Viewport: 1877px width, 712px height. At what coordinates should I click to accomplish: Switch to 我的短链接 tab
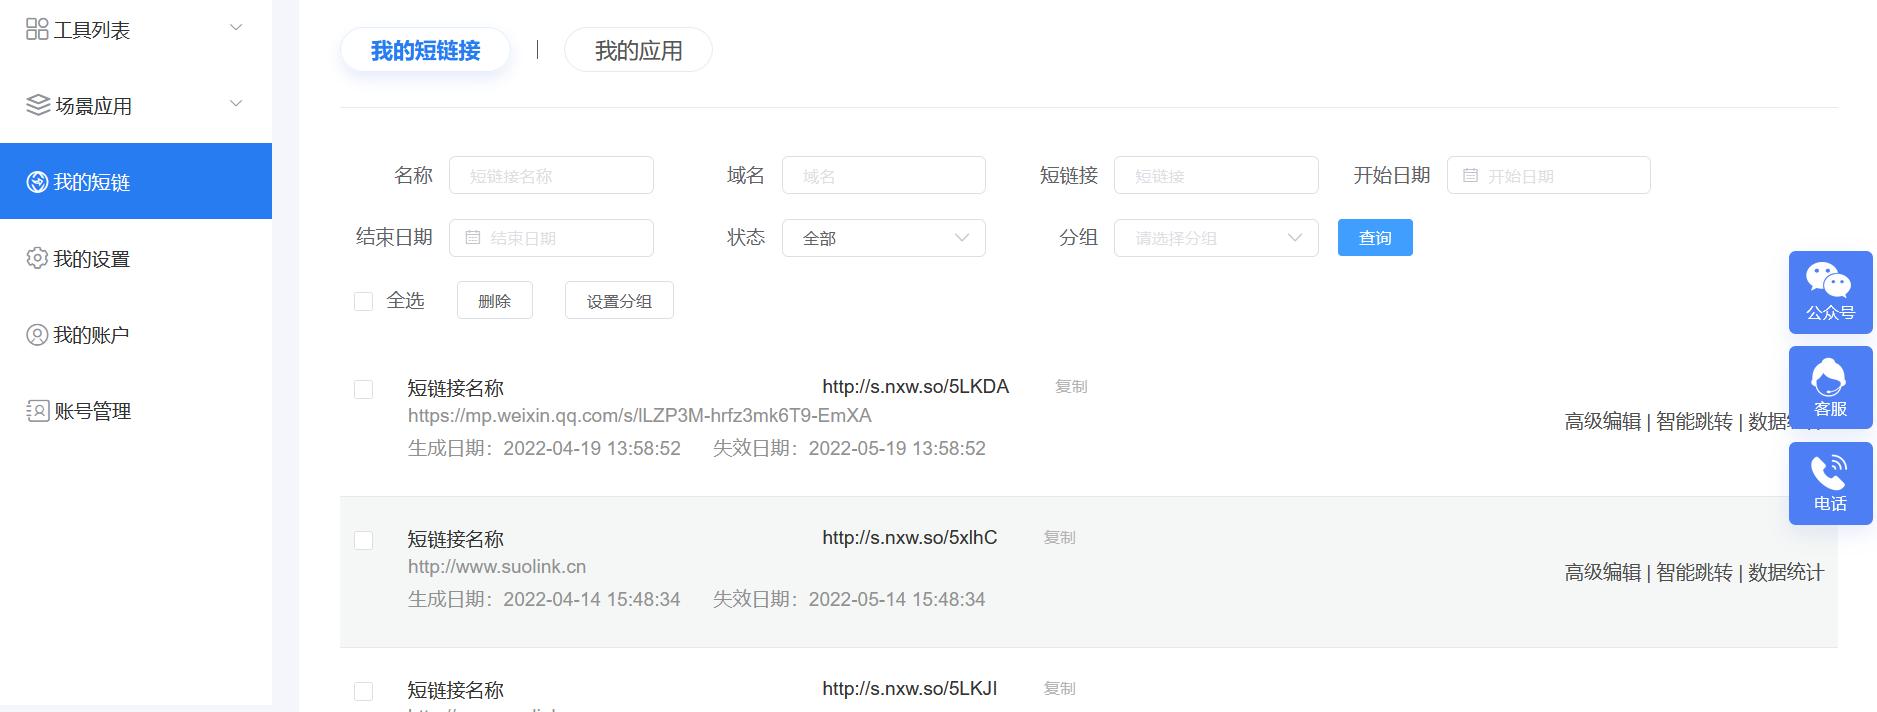pos(425,50)
